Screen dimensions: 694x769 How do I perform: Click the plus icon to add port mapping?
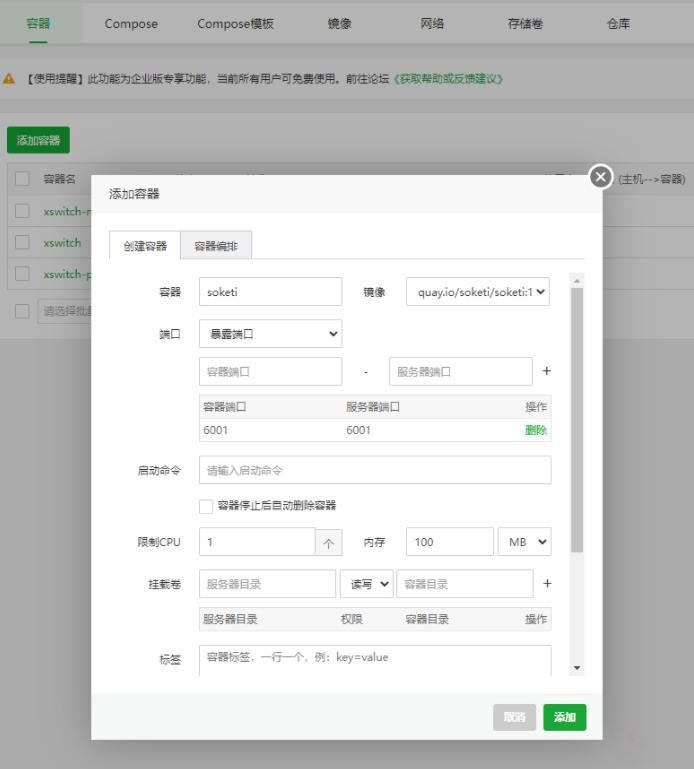pos(546,371)
